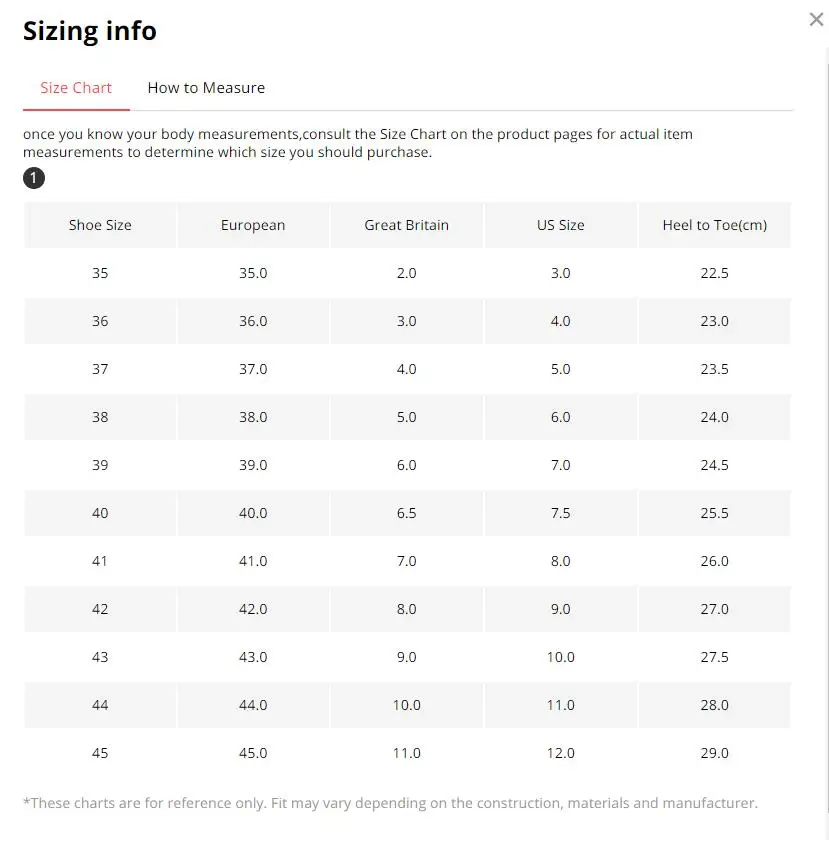
Task: Click the Great Britain column header
Action: 406,225
